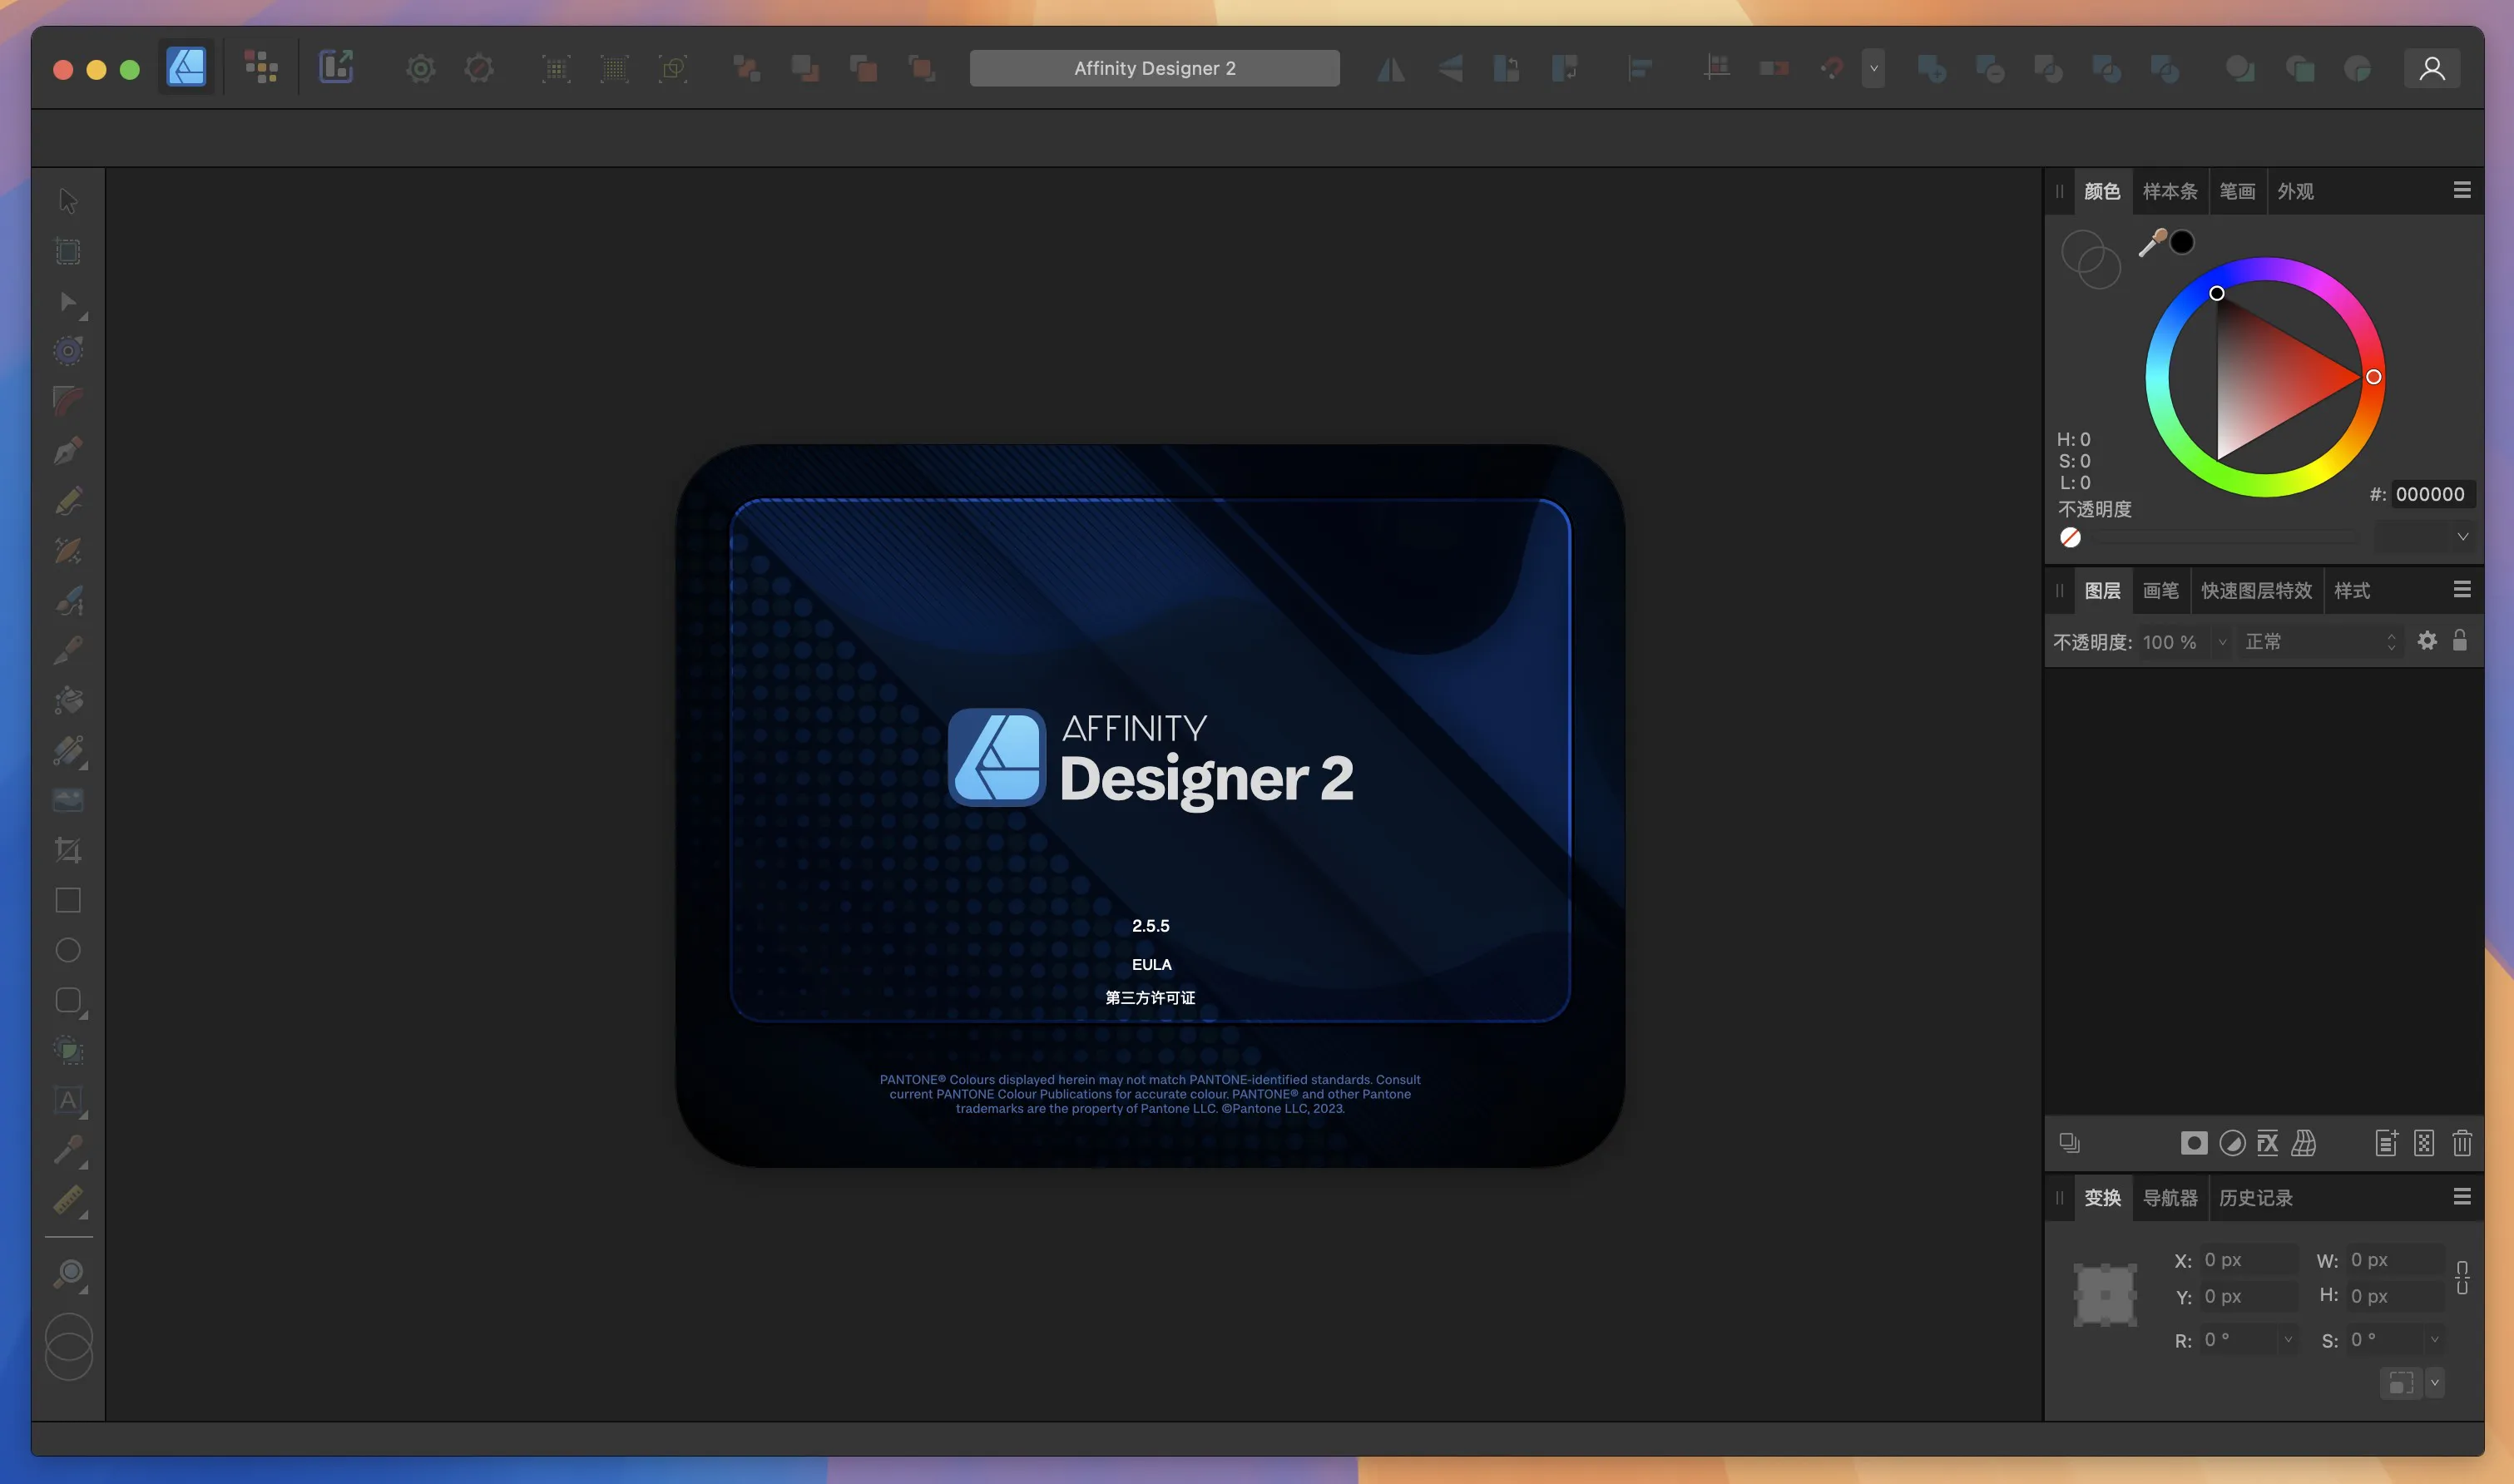The image size is (2514, 1484).
Task: Open the rotation R value dropdown
Action: (2288, 1339)
